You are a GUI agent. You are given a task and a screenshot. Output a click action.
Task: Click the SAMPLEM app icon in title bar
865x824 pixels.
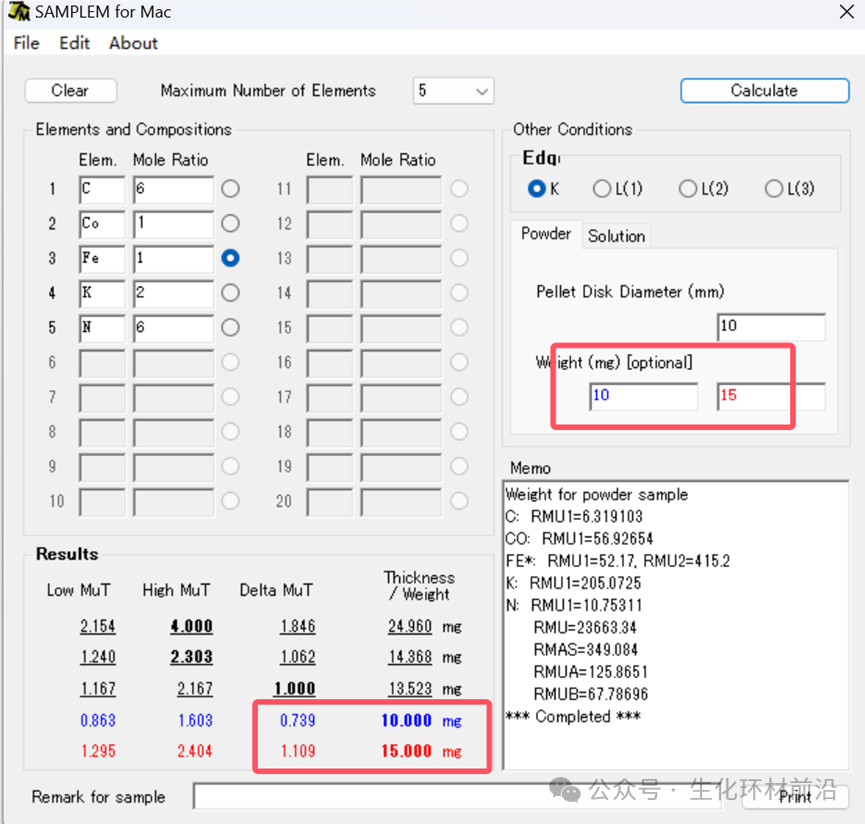click(19, 11)
